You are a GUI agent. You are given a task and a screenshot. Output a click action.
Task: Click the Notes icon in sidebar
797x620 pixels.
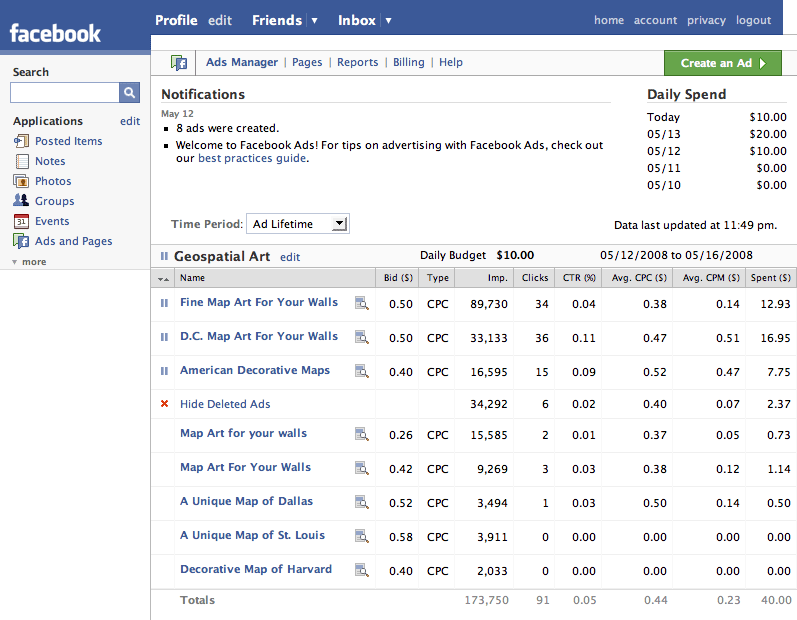coord(22,161)
